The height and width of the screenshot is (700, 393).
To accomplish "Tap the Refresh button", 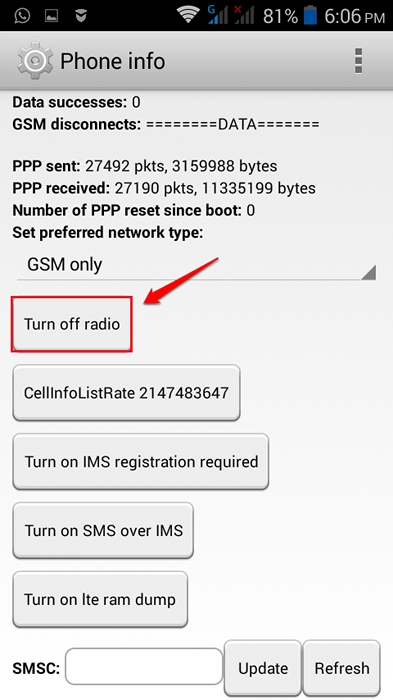I will (x=342, y=668).
